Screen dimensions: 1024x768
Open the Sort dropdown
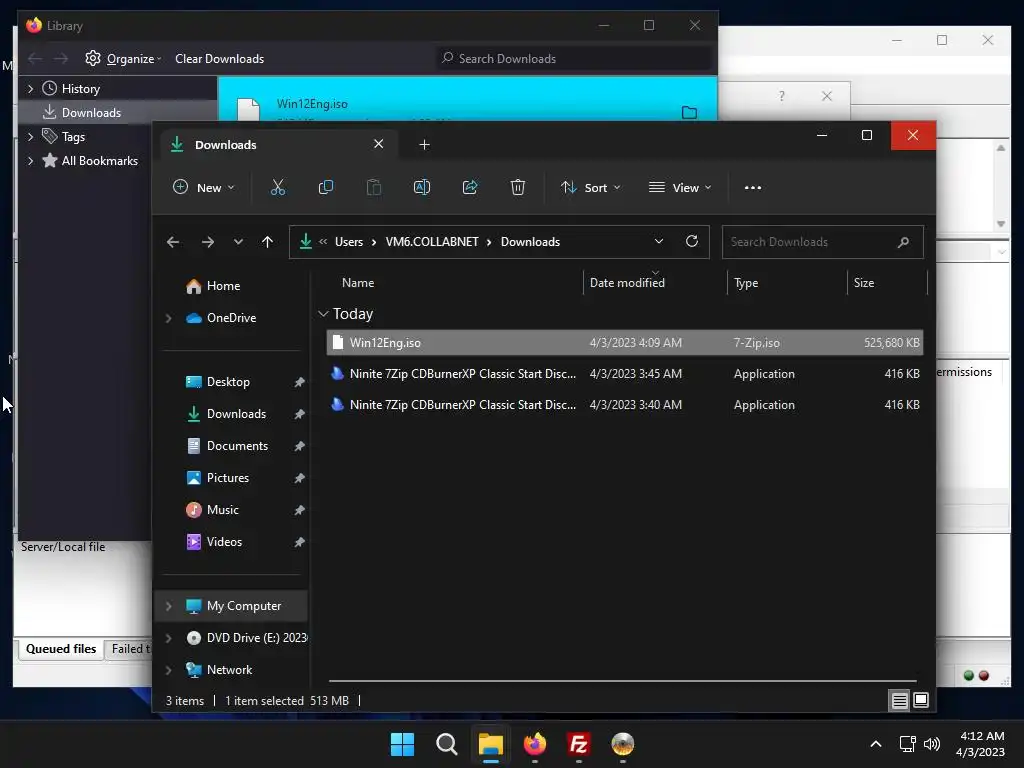pyautogui.click(x=590, y=187)
